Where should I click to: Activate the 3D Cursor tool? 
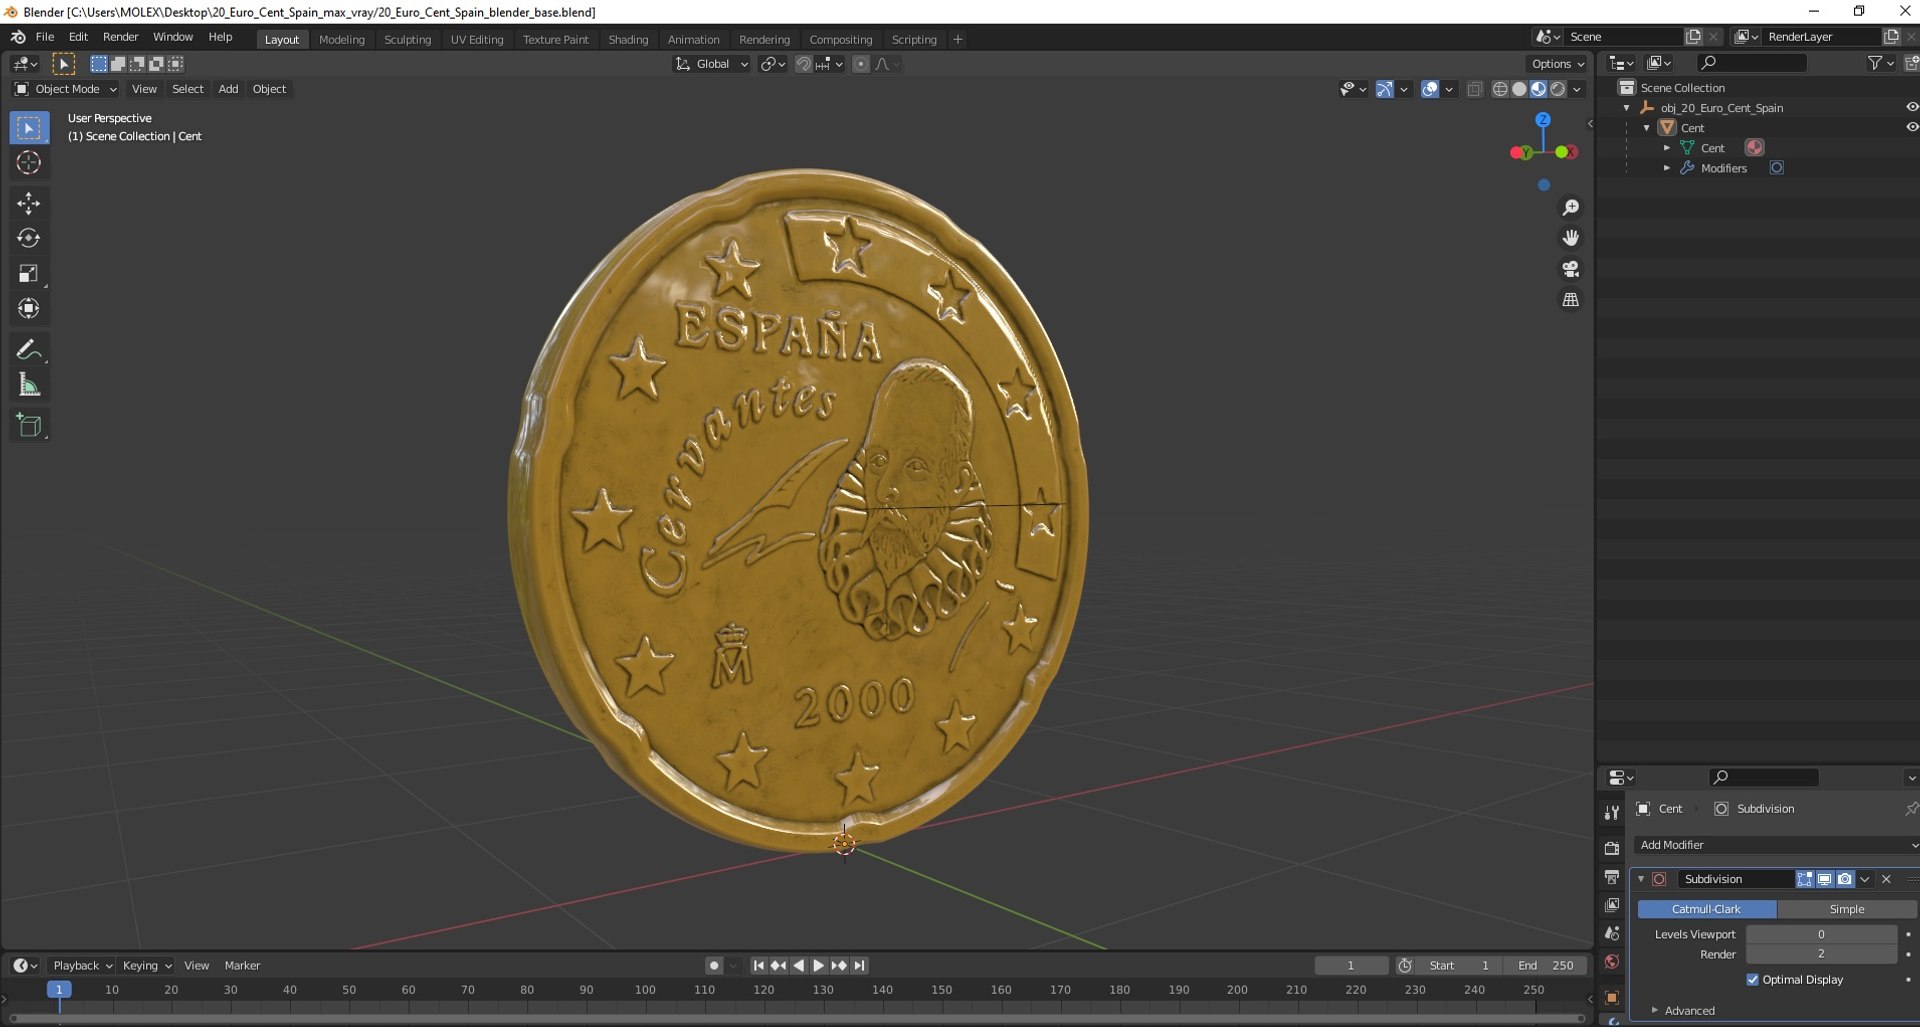[x=28, y=163]
